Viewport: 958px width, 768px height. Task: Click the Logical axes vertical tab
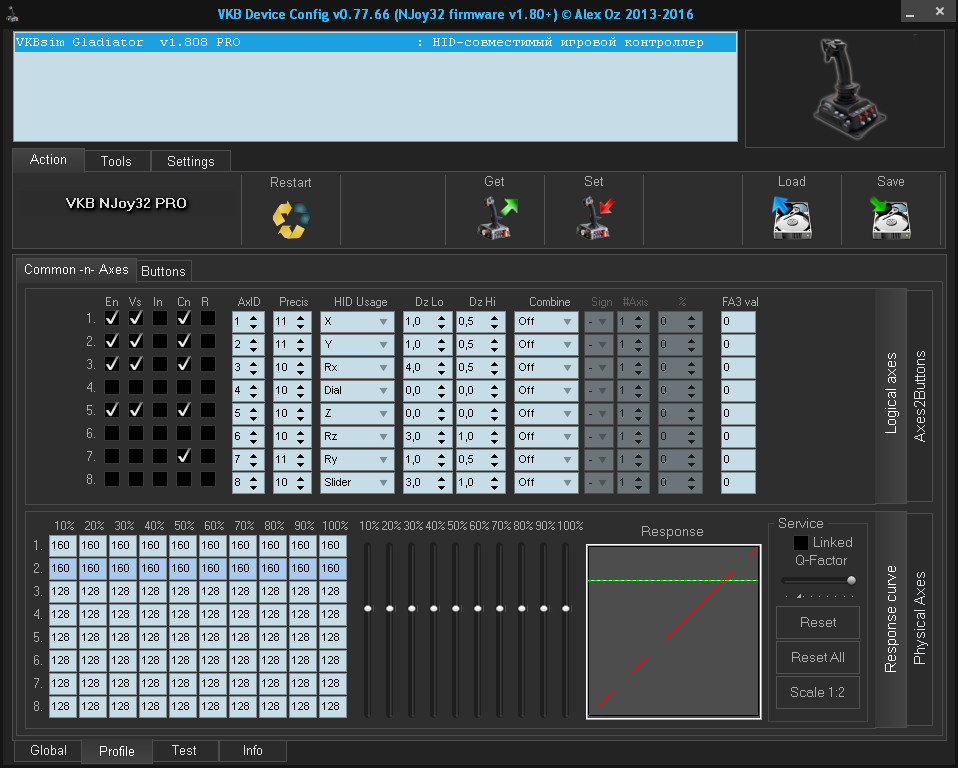(891, 394)
